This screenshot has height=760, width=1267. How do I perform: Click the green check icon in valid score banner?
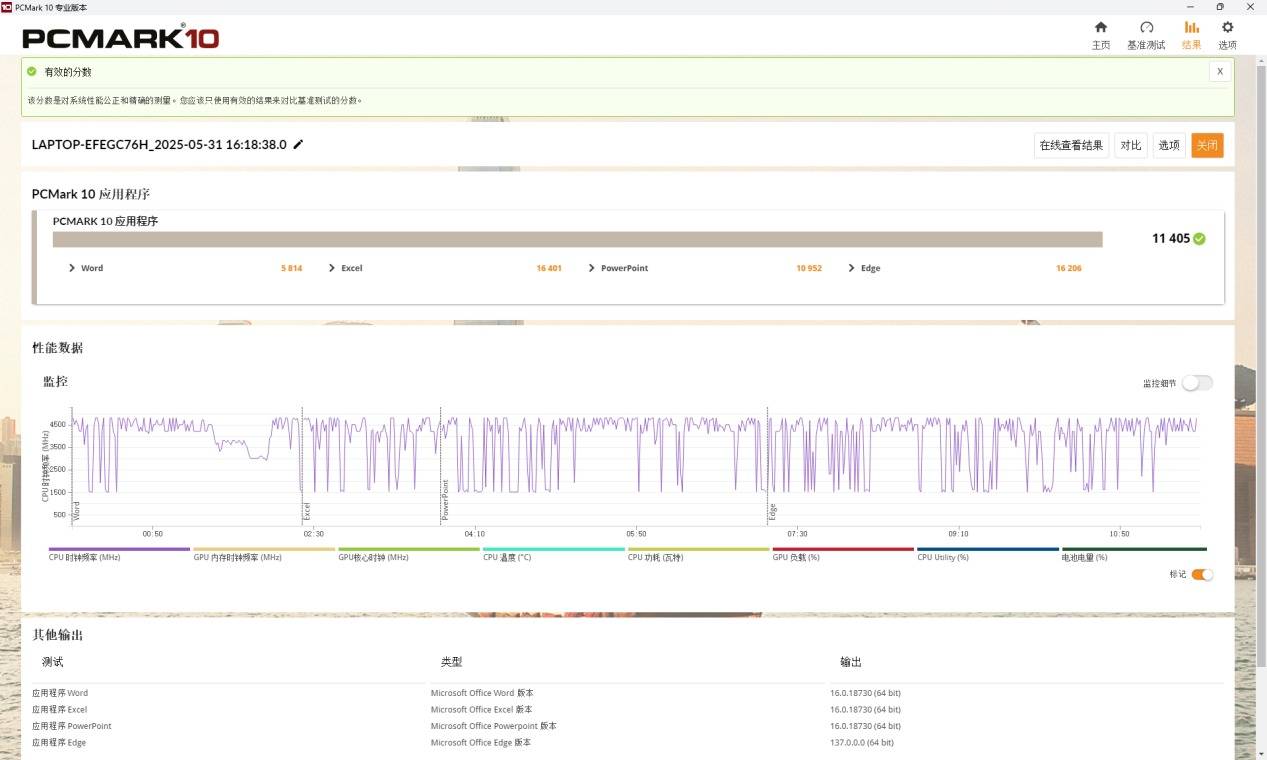pos(32,72)
